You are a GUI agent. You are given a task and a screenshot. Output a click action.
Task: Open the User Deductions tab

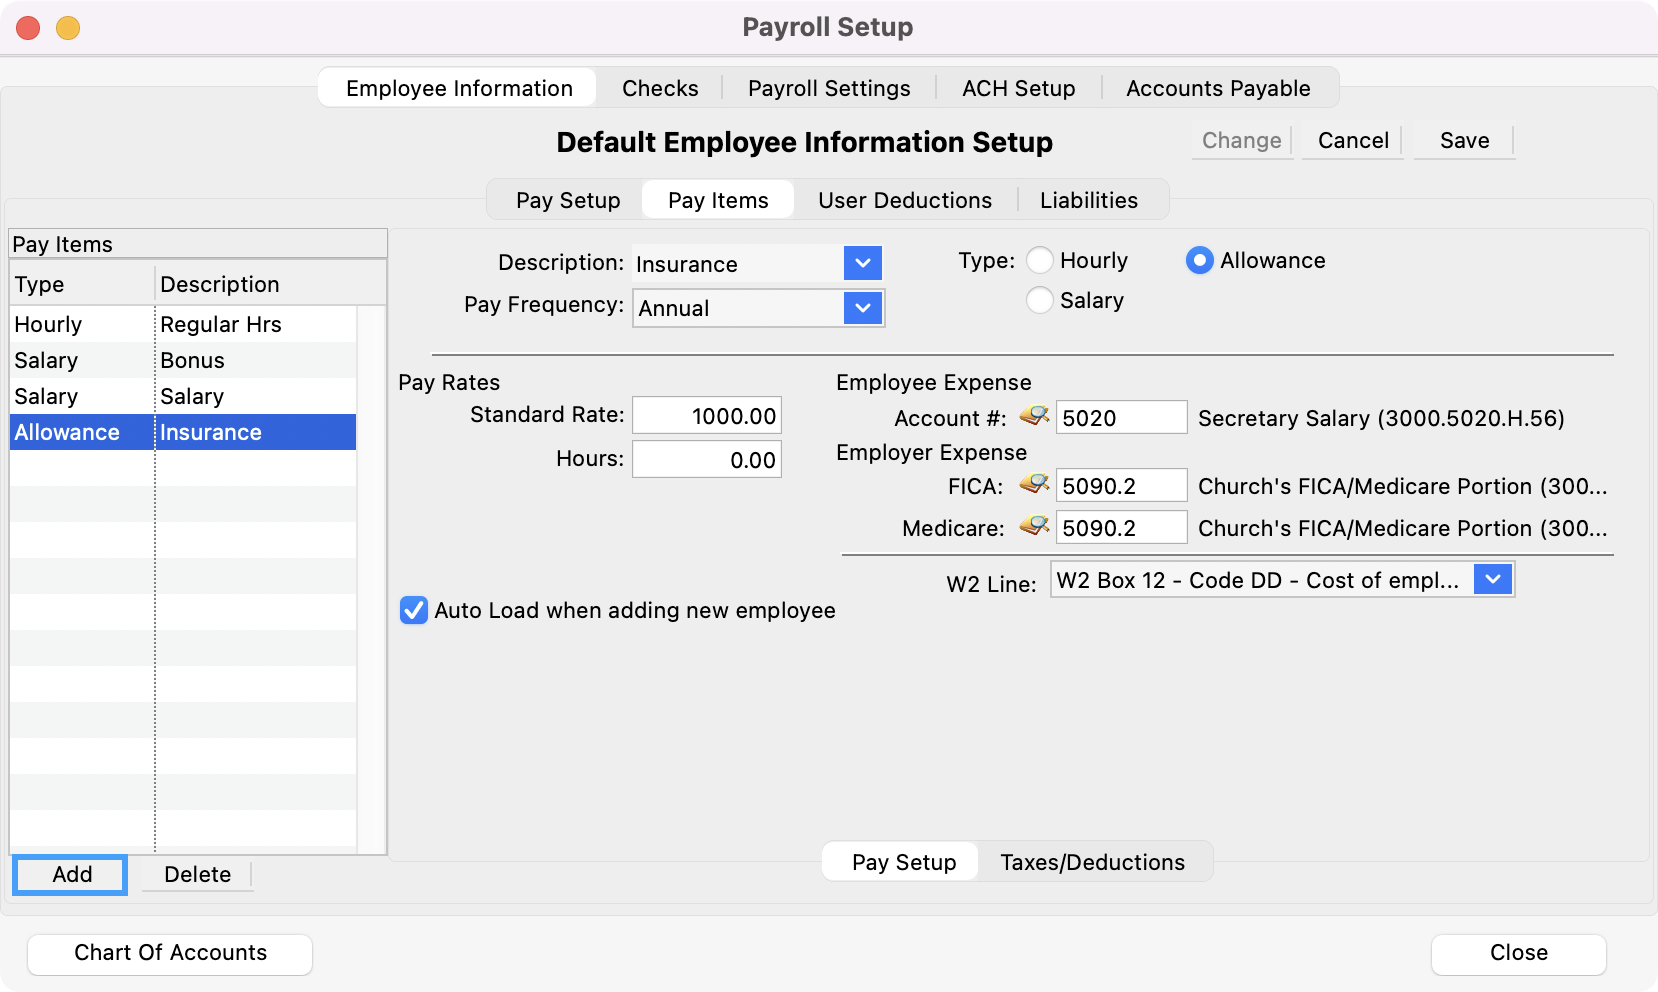pyautogui.click(x=904, y=200)
